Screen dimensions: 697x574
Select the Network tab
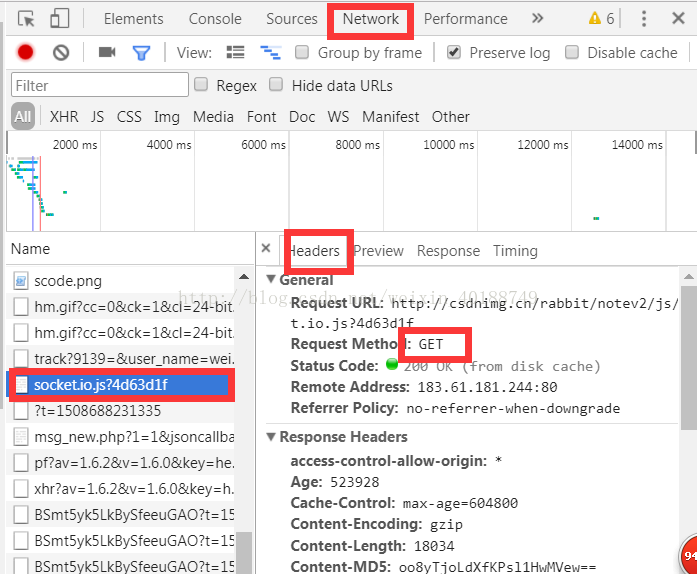(371, 19)
